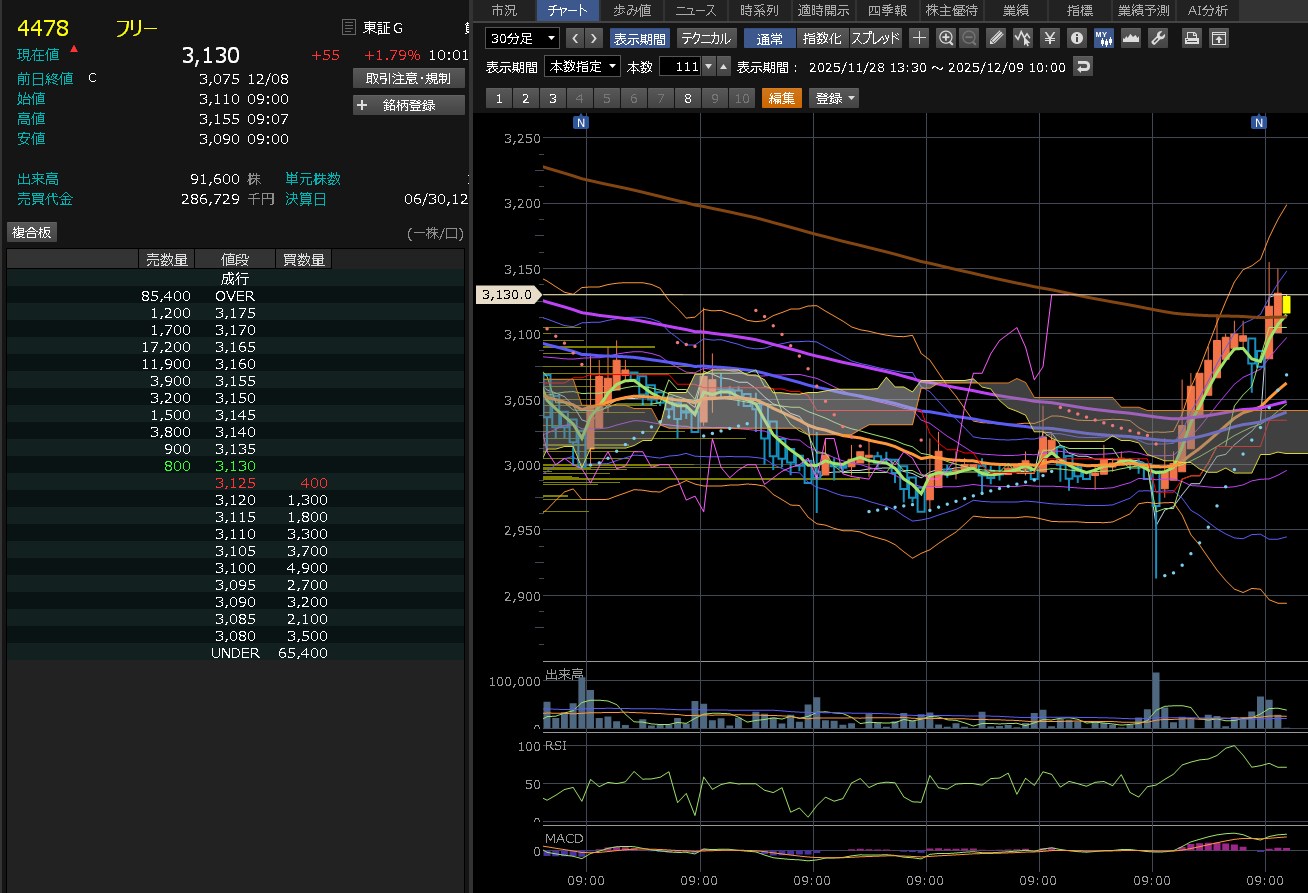
Task: Open the 四季報 tab
Action: click(x=887, y=10)
